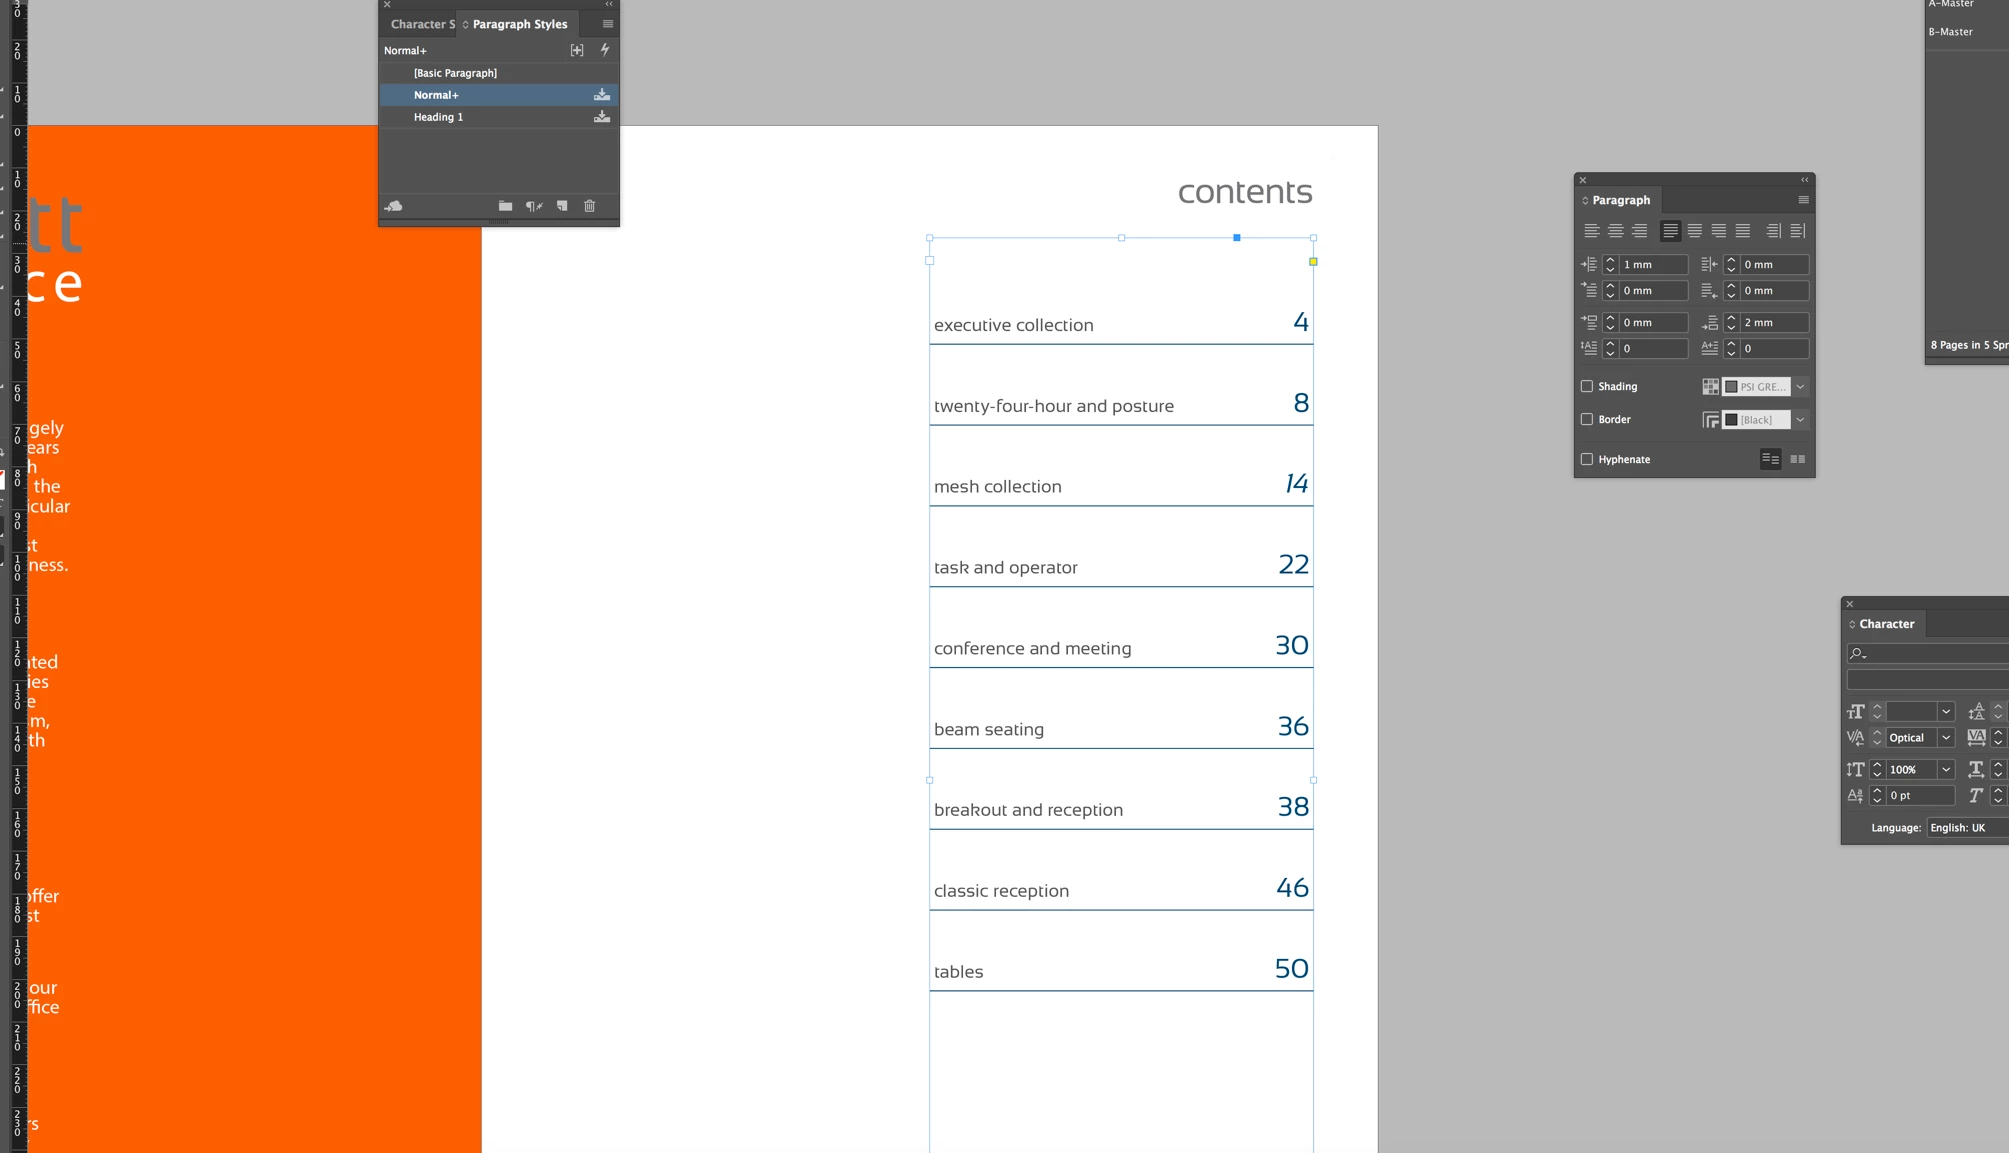Enable the Border checkbox
The height and width of the screenshot is (1153, 2009).
click(x=1587, y=419)
